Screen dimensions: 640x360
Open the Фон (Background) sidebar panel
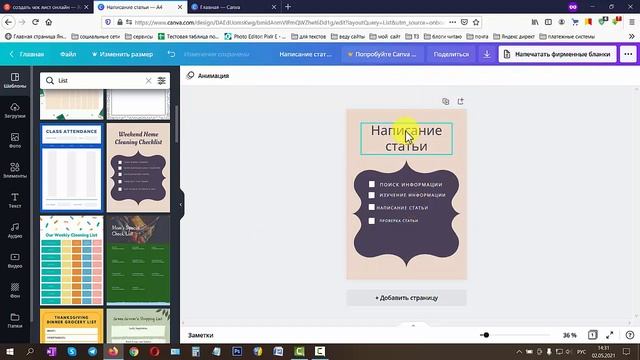[x=15, y=290]
